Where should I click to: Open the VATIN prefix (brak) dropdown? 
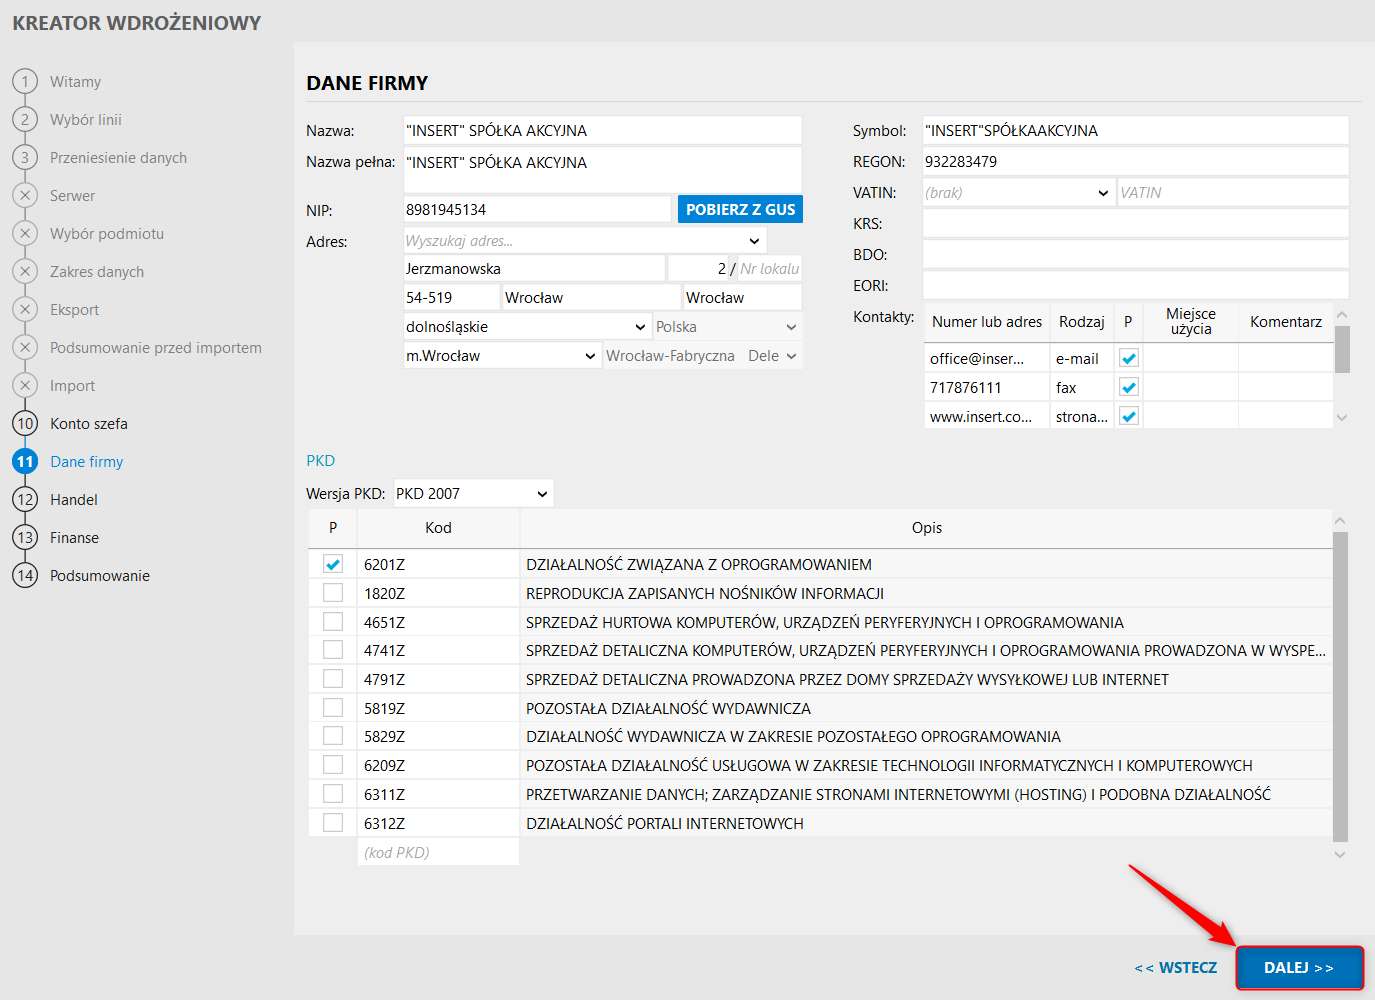click(1103, 193)
